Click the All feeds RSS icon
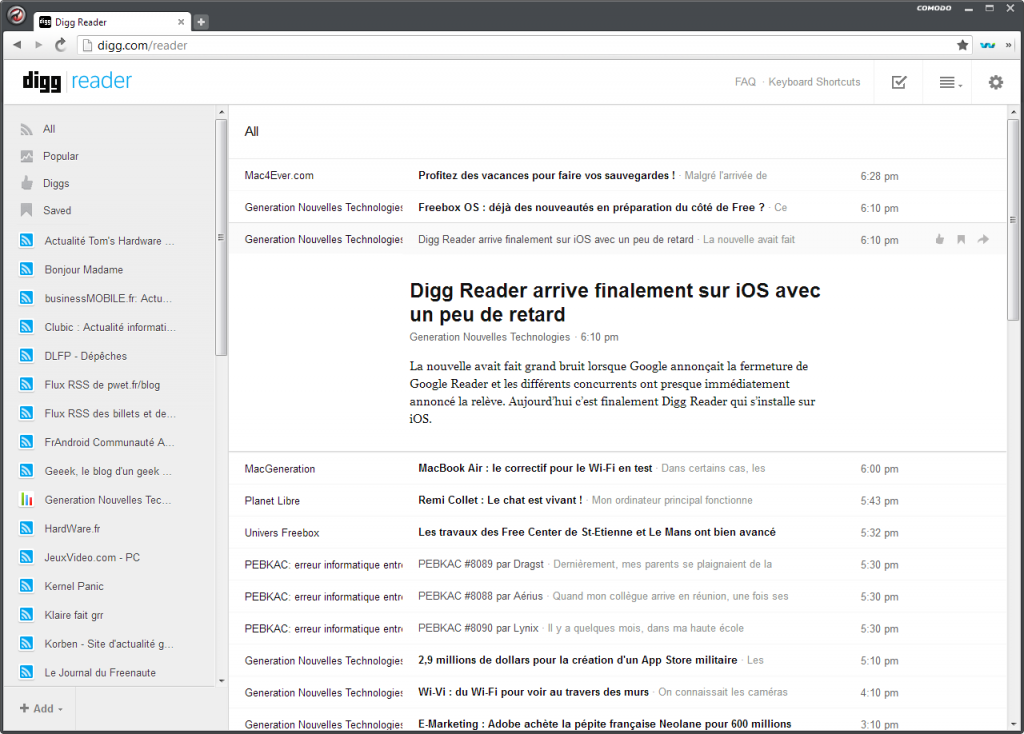This screenshot has width=1024, height=734. [27, 129]
